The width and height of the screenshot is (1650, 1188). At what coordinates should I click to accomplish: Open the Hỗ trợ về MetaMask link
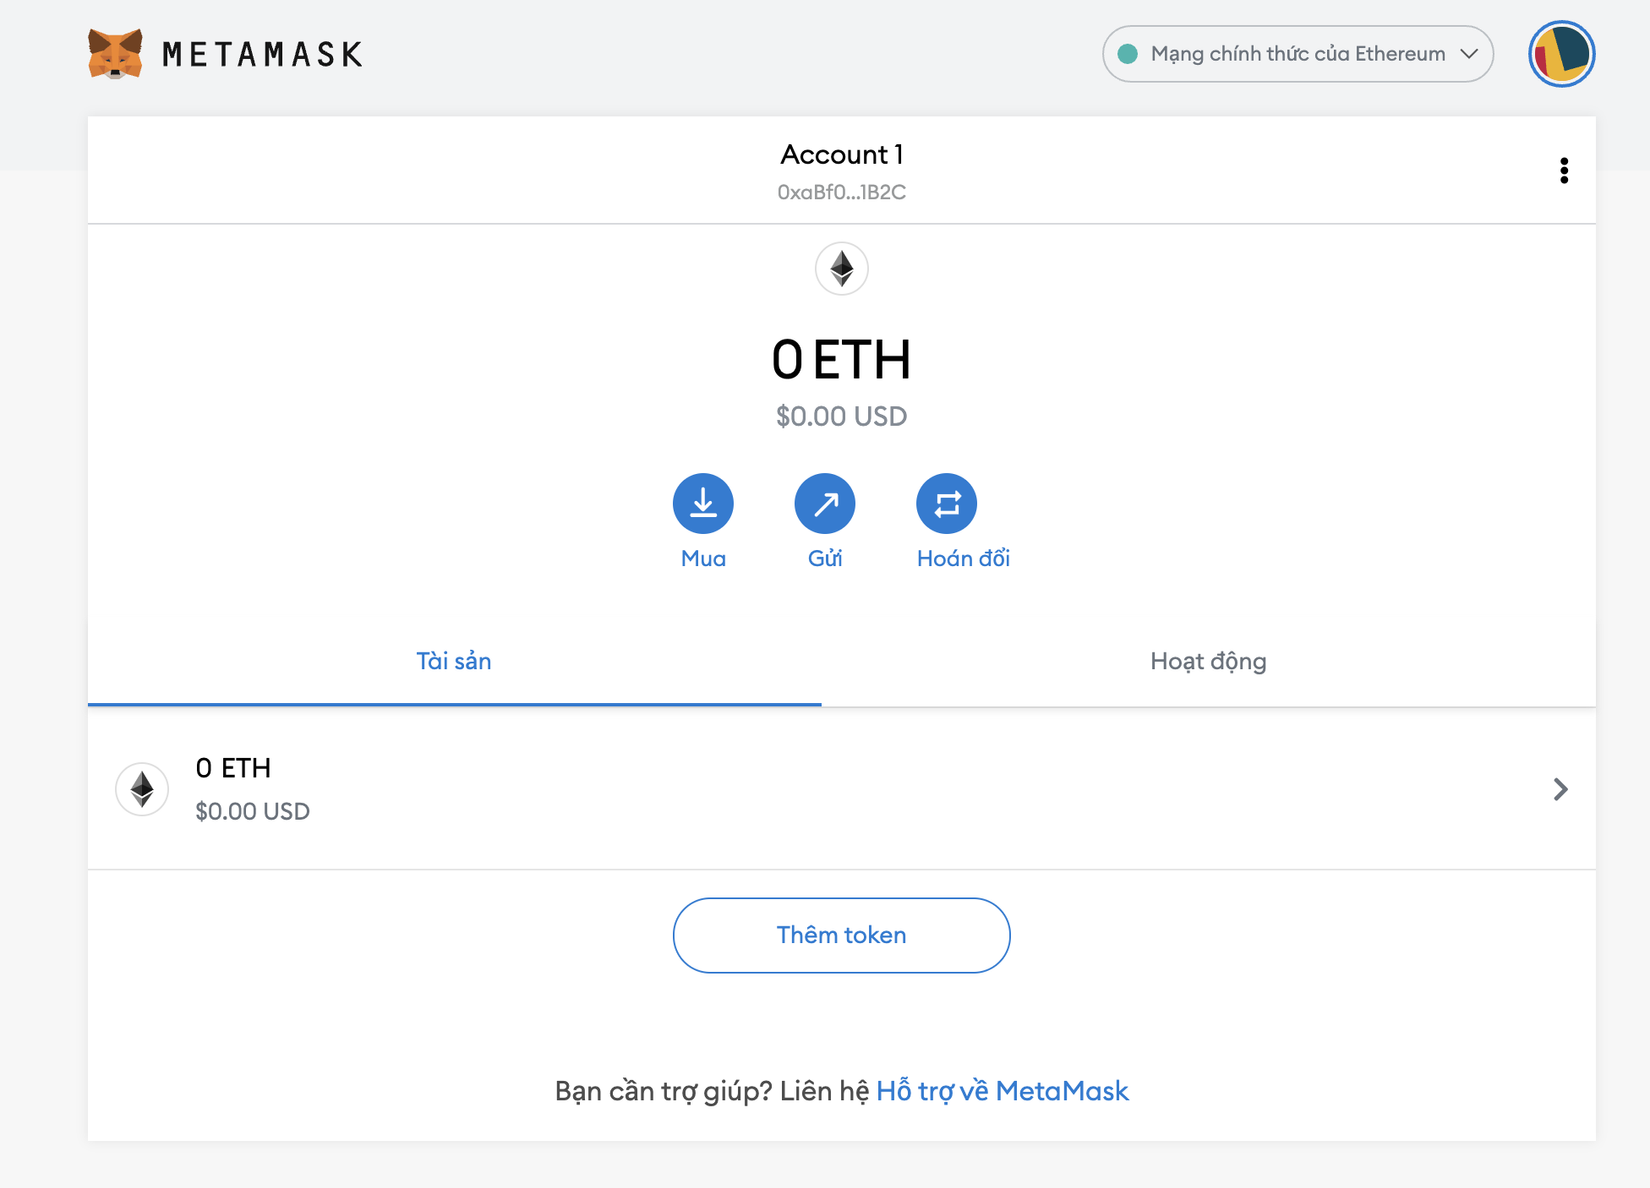click(1002, 1091)
